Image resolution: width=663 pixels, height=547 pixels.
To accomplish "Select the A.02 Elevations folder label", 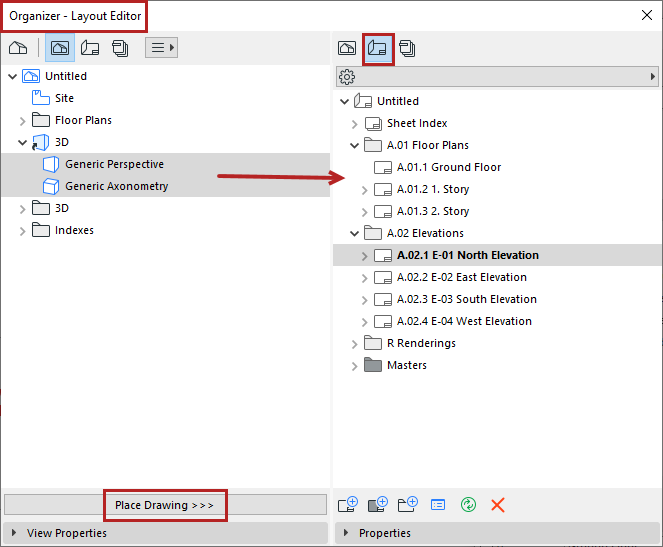I will click(425, 233).
